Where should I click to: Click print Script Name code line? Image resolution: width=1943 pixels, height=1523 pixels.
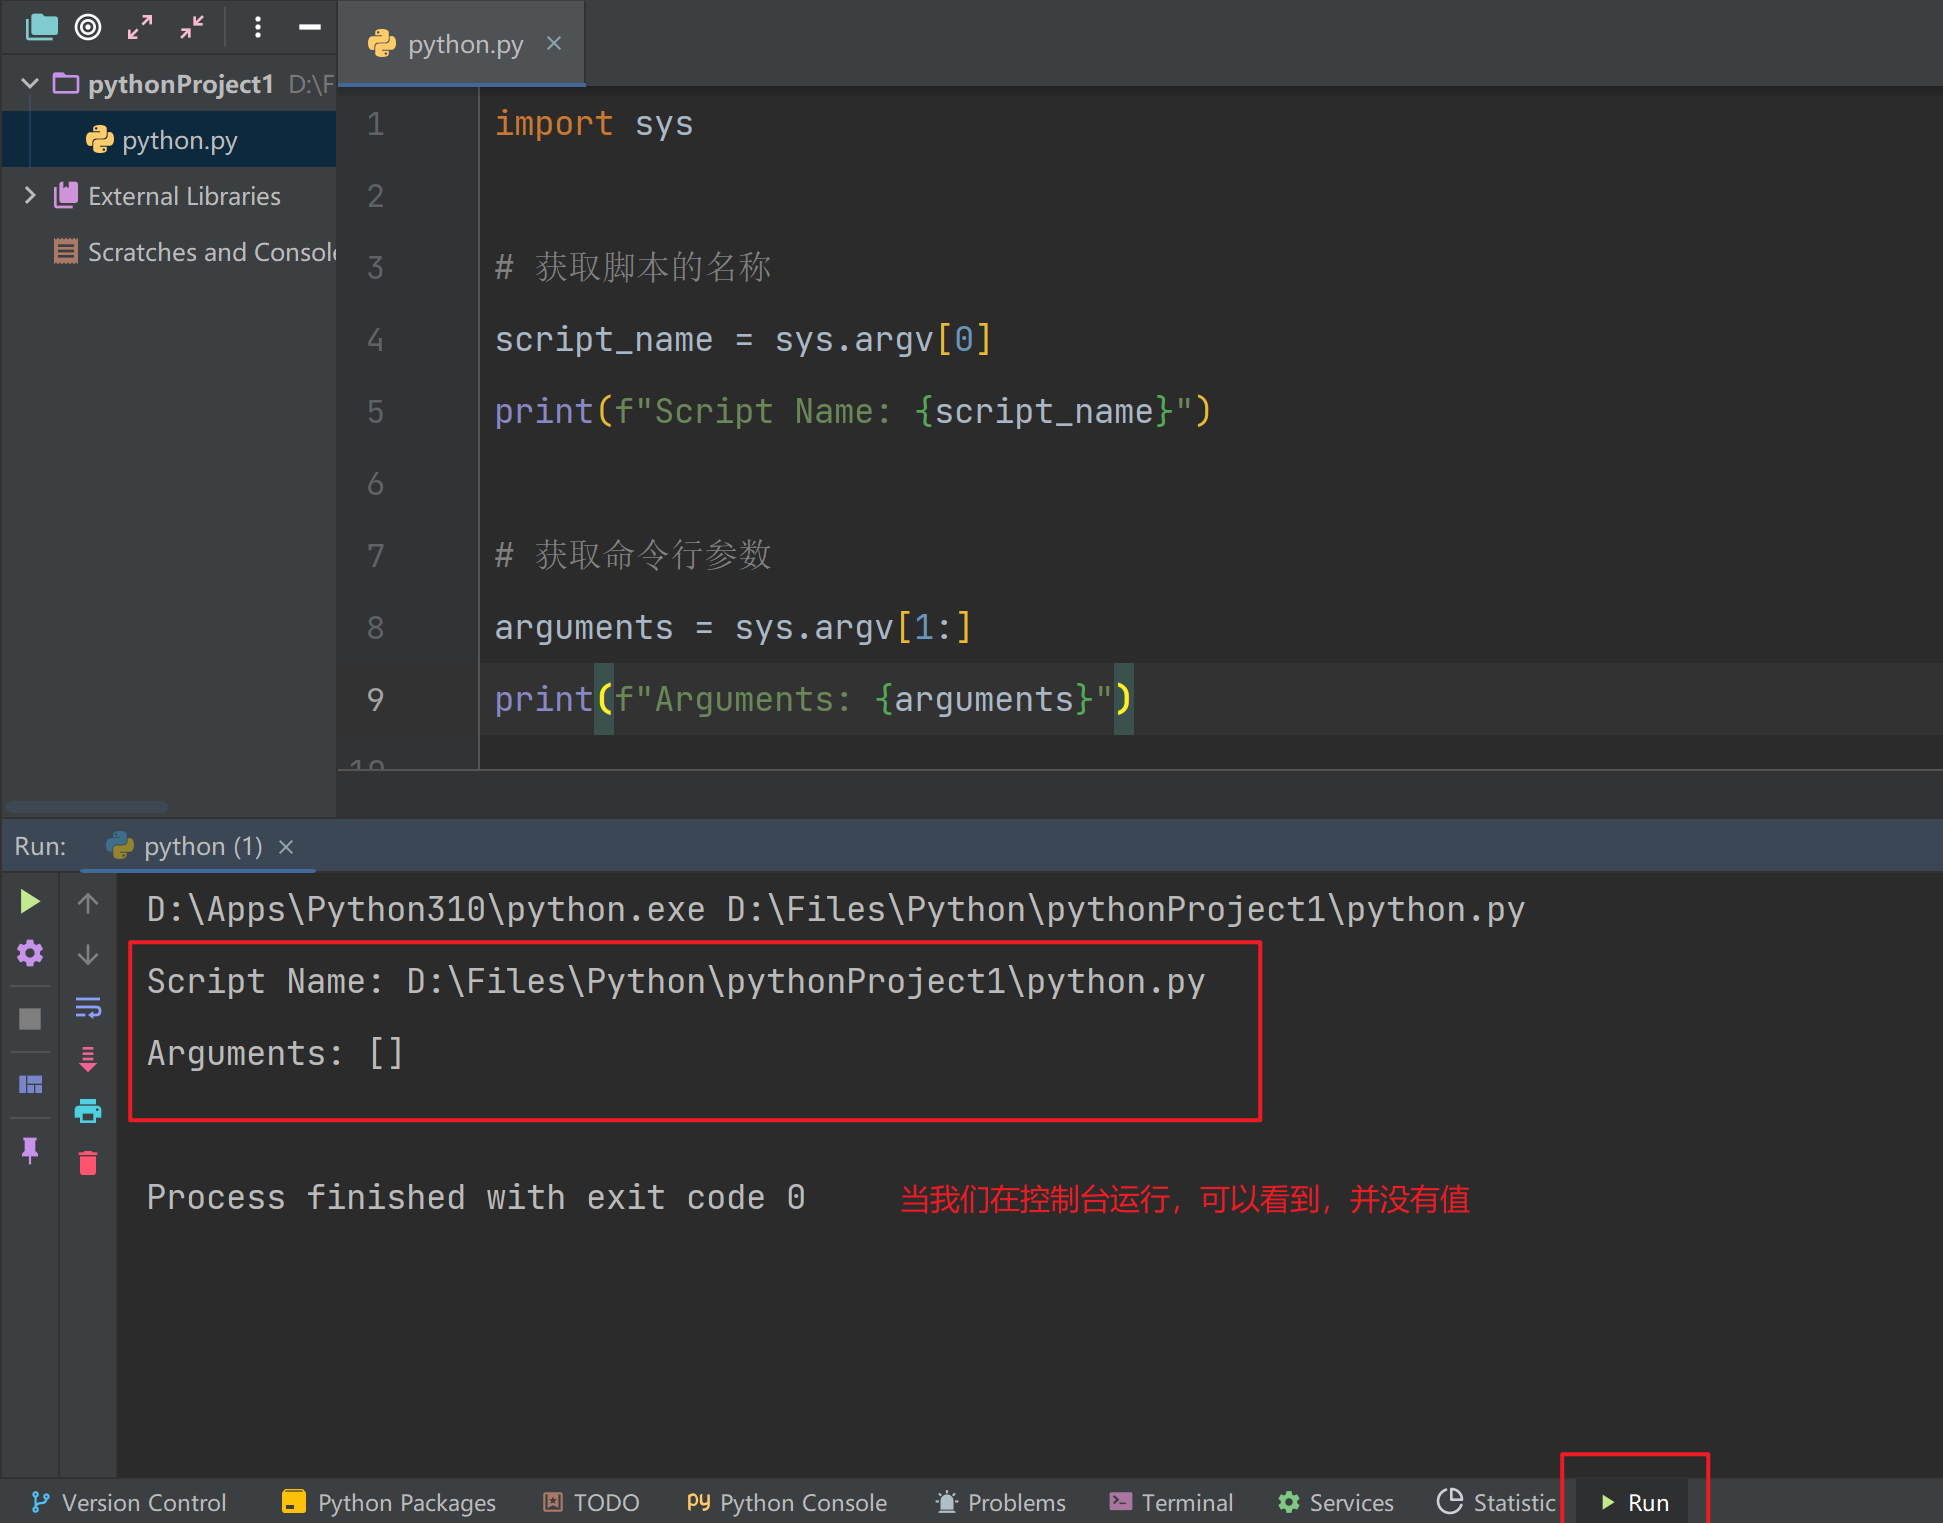coord(853,412)
